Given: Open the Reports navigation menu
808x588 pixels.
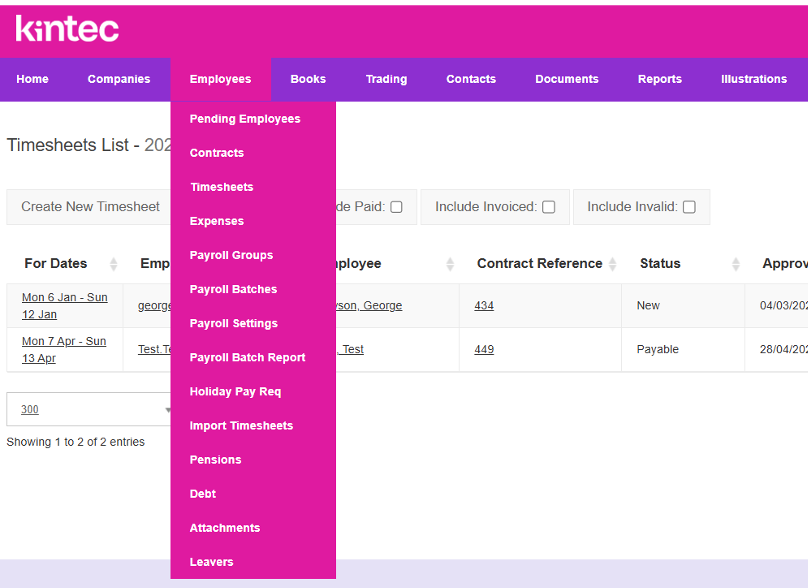Looking at the screenshot, I should [659, 79].
